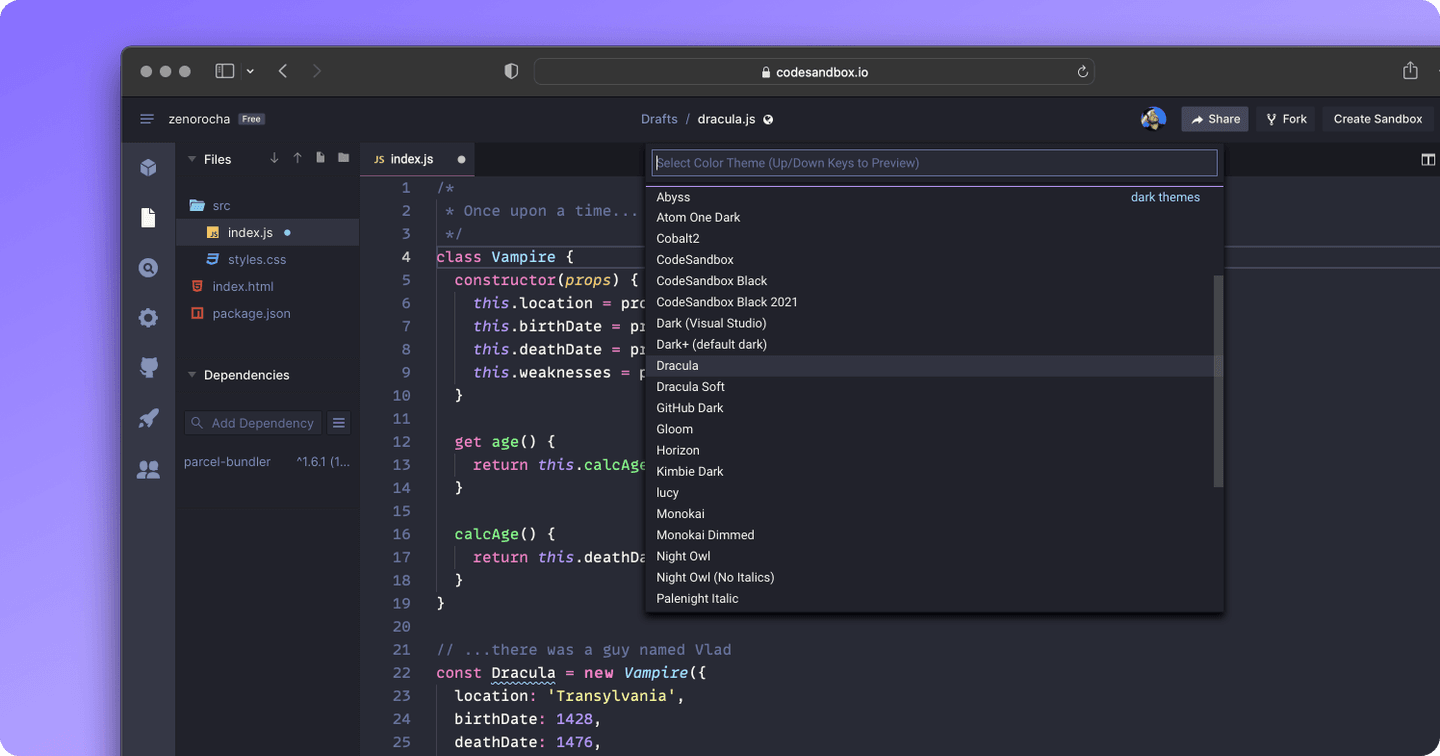
Task: Collapse the Files section
Action: click(x=191, y=159)
